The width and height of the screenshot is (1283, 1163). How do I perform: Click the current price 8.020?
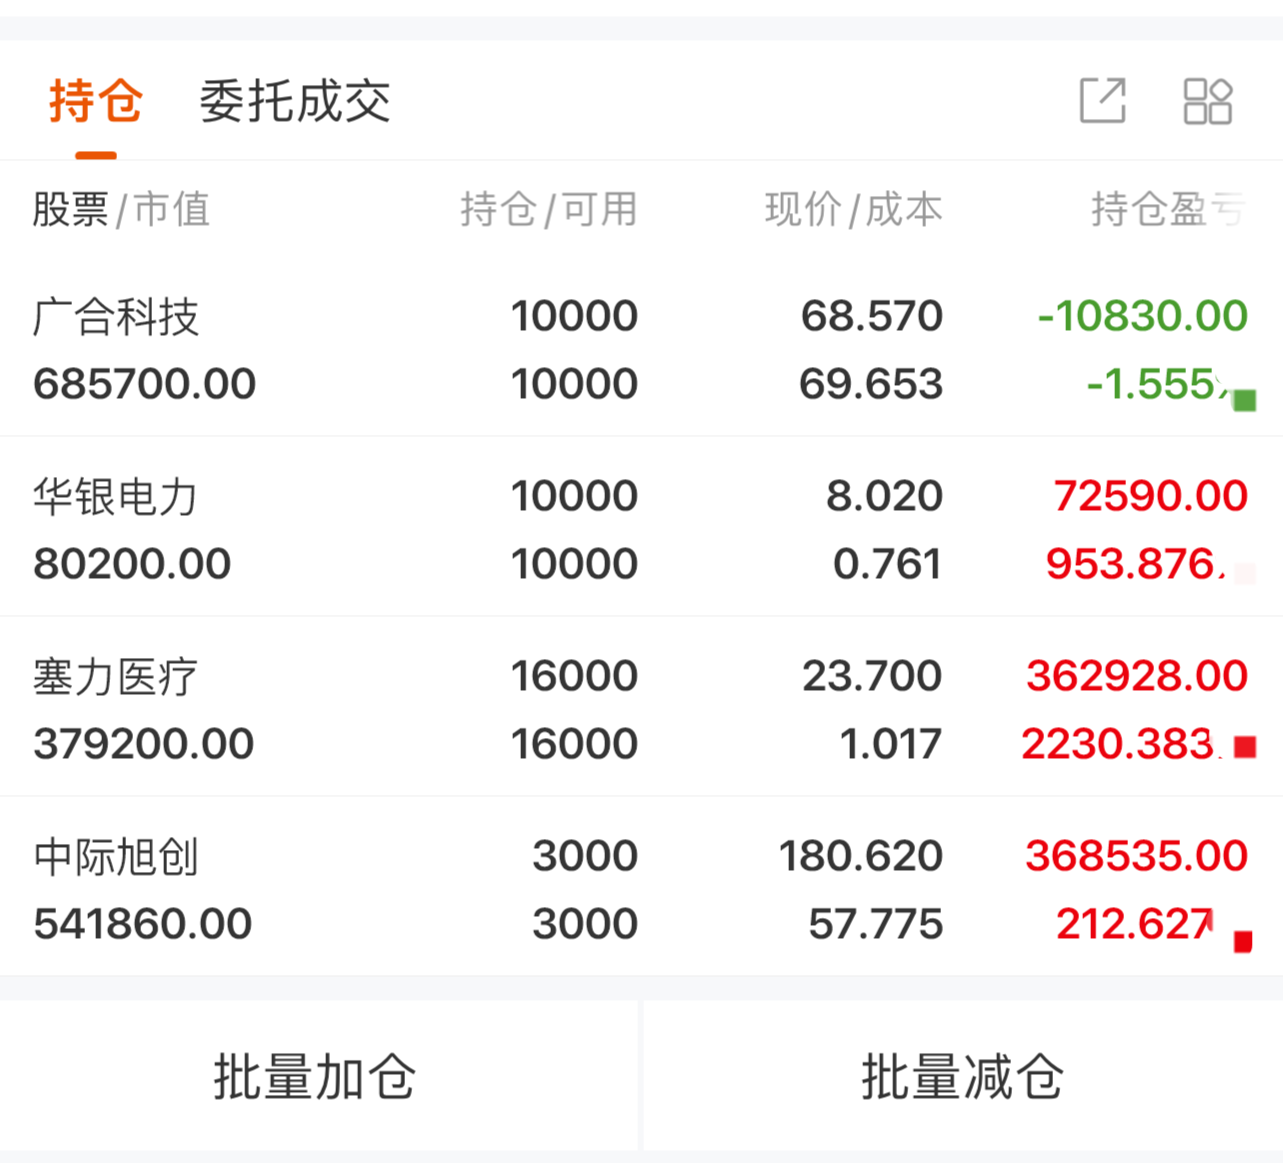click(x=885, y=496)
